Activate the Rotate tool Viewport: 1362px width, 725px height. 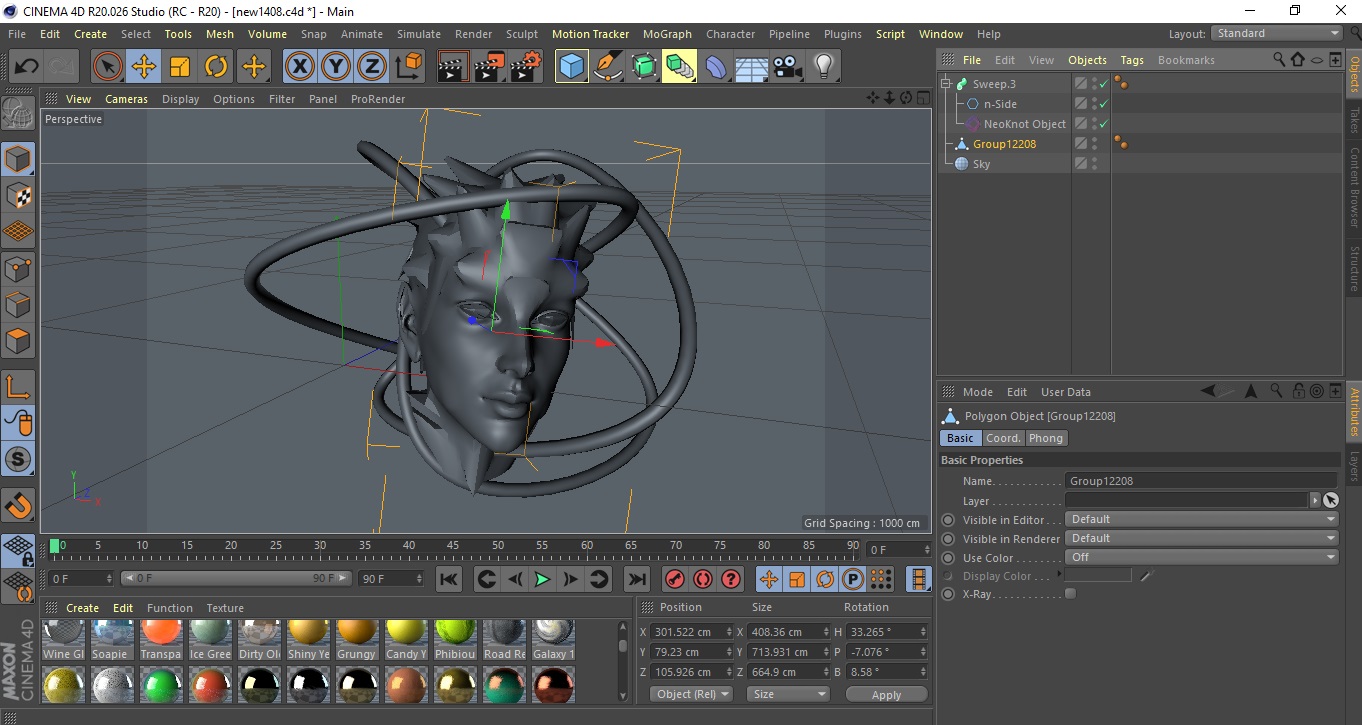pos(216,67)
